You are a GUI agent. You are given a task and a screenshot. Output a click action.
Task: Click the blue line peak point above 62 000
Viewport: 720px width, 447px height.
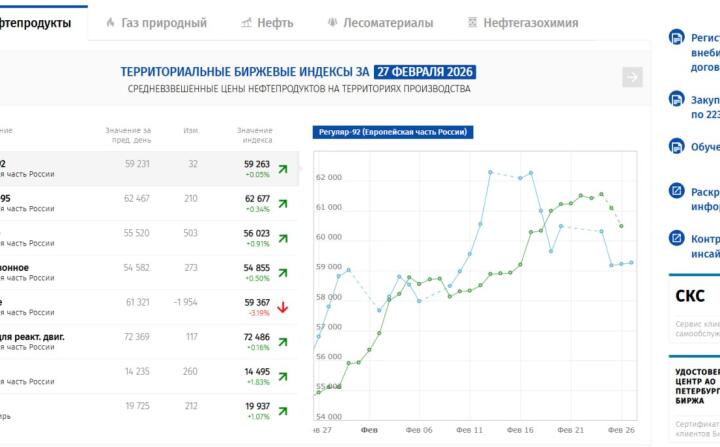coord(490,172)
